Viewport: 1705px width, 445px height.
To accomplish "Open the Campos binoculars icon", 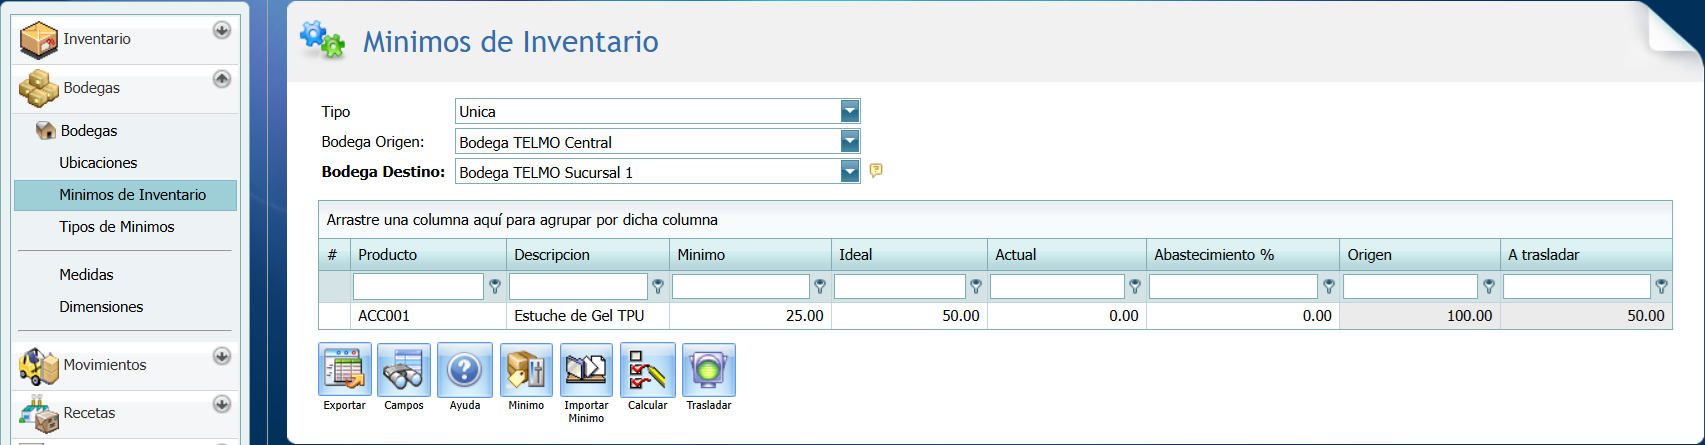I will 404,371.
